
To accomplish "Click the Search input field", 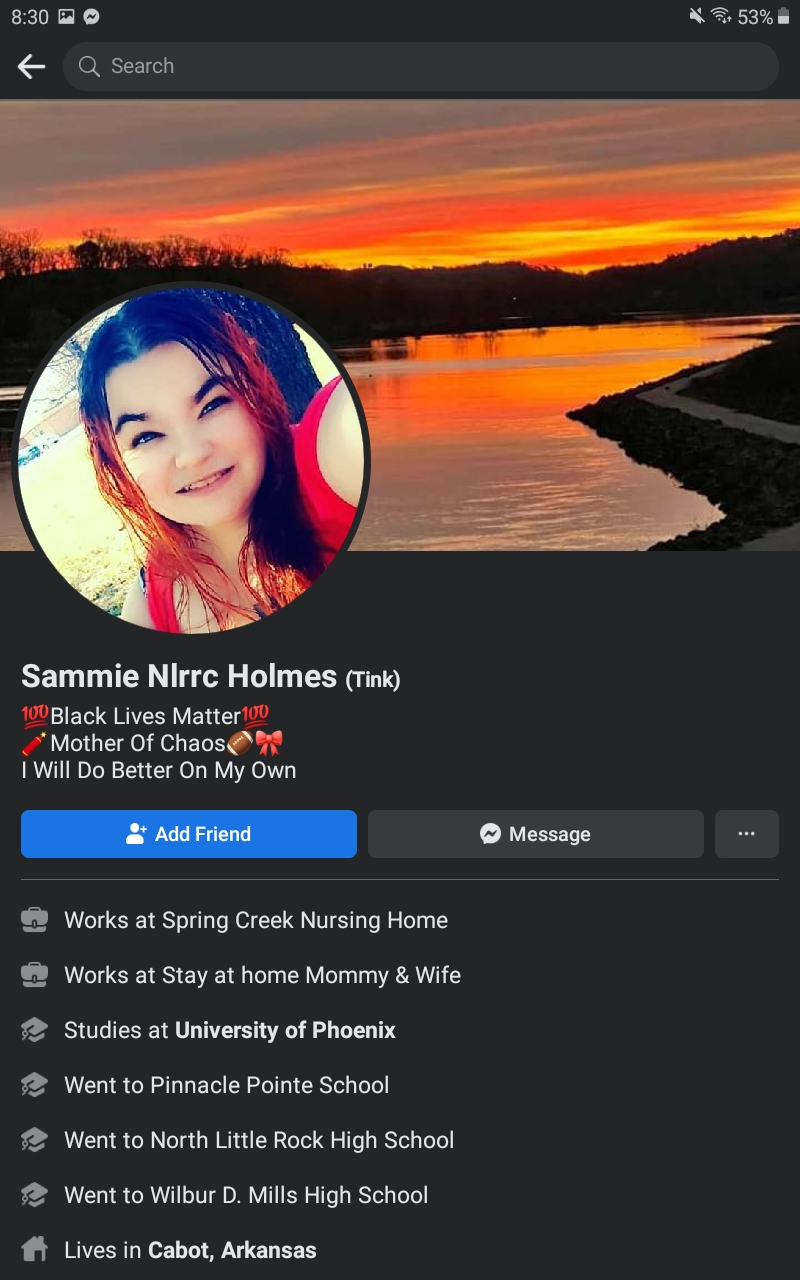I will (x=420, y=67).
